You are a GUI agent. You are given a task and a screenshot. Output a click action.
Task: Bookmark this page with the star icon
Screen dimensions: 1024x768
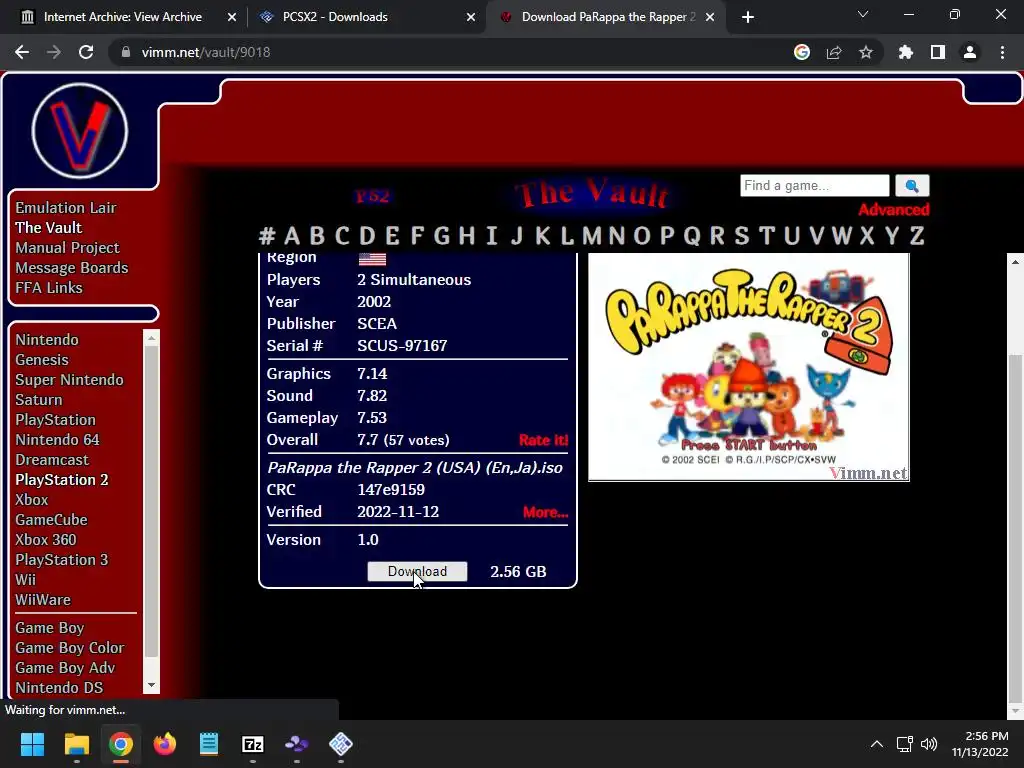pos(866,52)
